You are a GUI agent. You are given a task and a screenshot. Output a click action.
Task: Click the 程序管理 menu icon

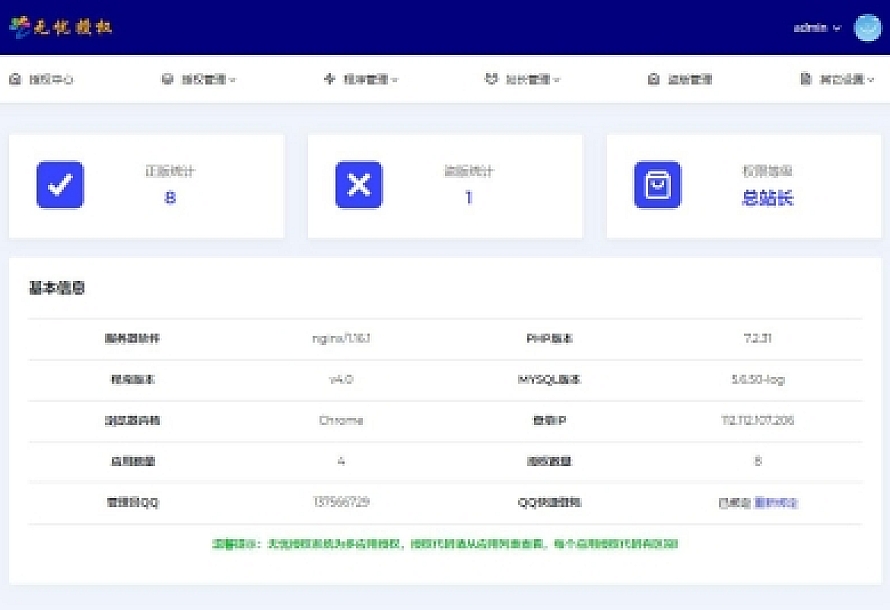pyautogui.click(x=329, y=79)
